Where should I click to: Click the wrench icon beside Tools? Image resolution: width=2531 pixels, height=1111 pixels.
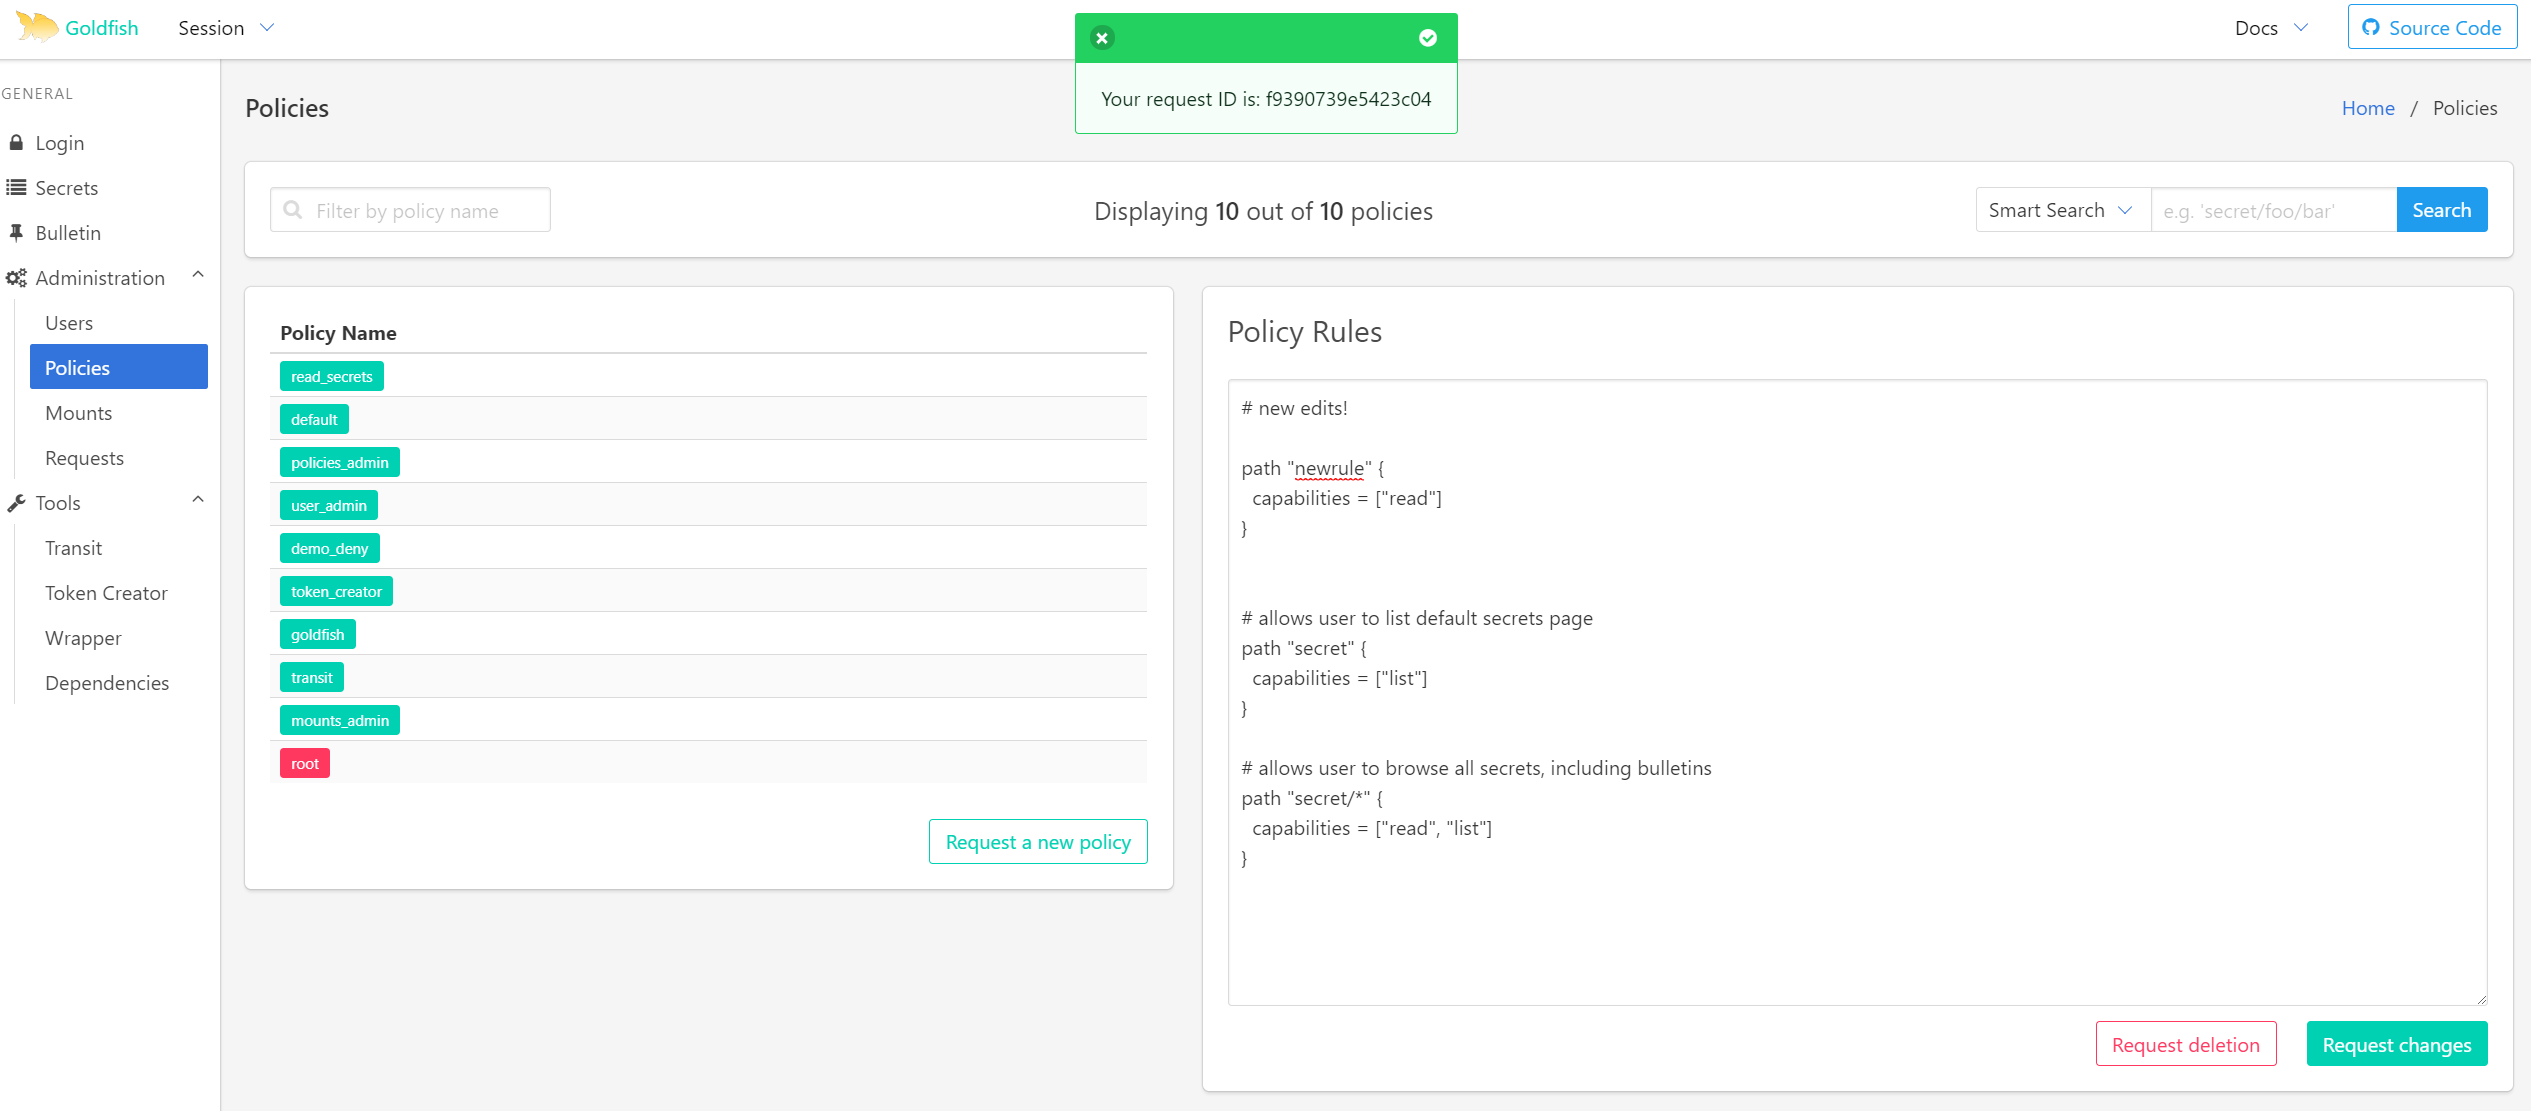(x=16, y=503)
